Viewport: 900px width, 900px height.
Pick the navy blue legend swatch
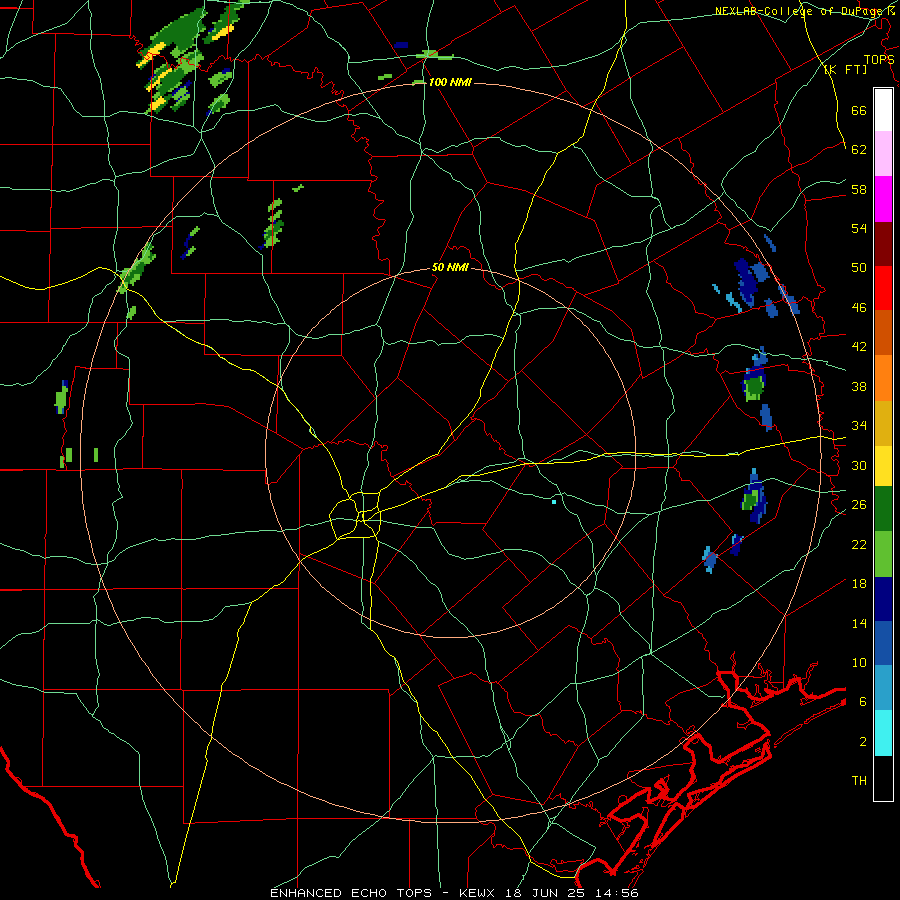[x=883, y=599]
